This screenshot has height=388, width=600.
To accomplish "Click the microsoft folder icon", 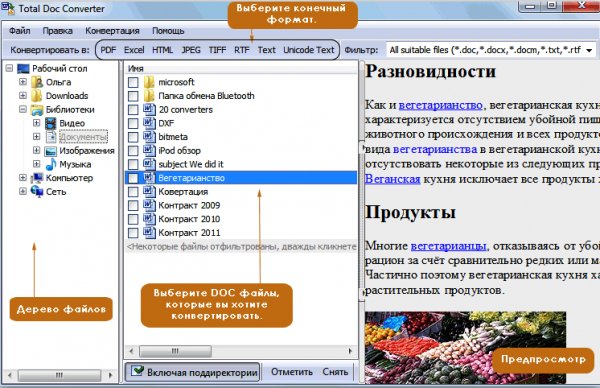I will 149,82.
